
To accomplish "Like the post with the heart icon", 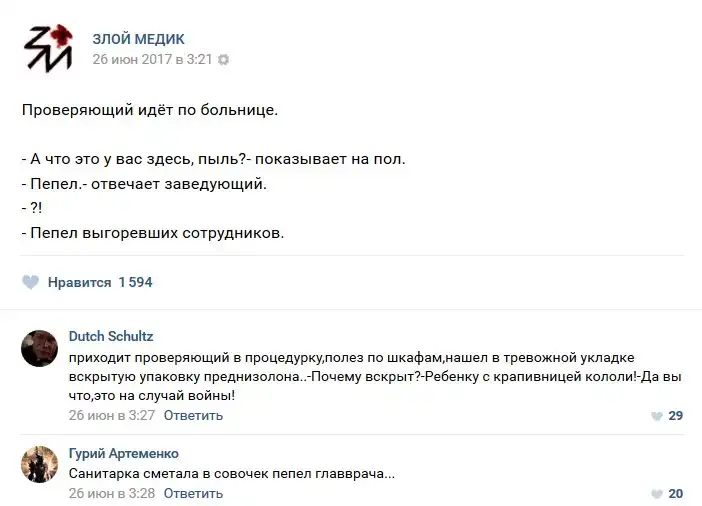I will tap(31, 282).
